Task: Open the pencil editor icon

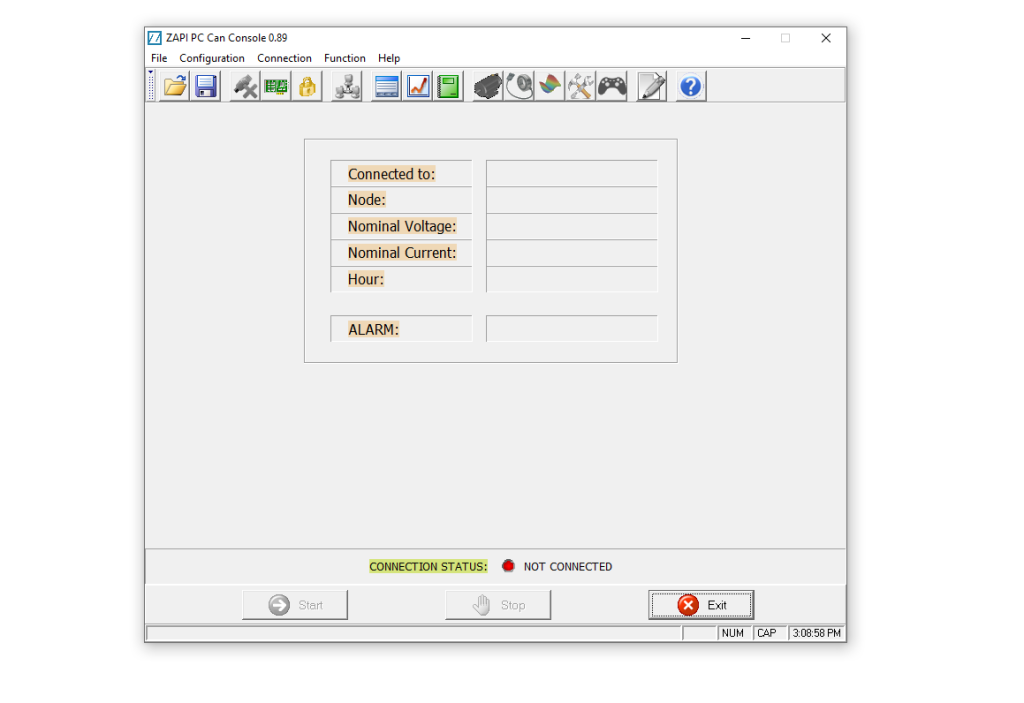Action: click(650, 86)
